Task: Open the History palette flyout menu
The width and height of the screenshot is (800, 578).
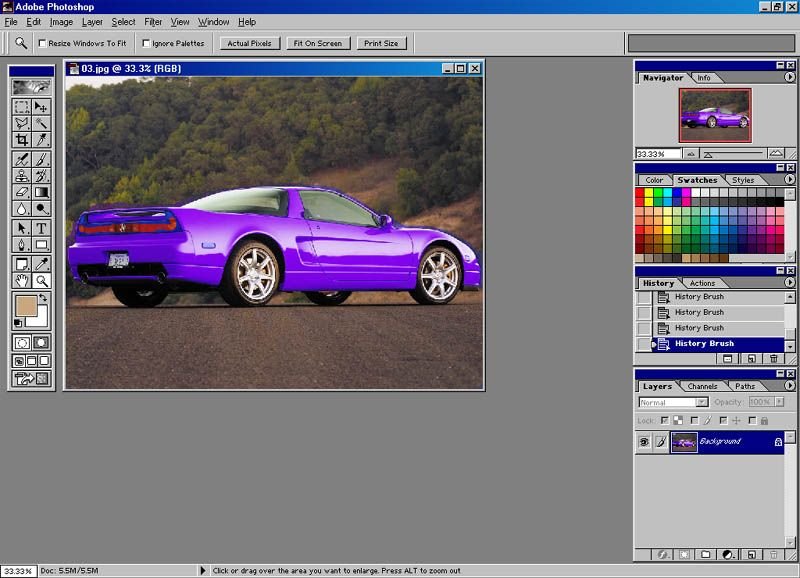Action: pos(791,283)
